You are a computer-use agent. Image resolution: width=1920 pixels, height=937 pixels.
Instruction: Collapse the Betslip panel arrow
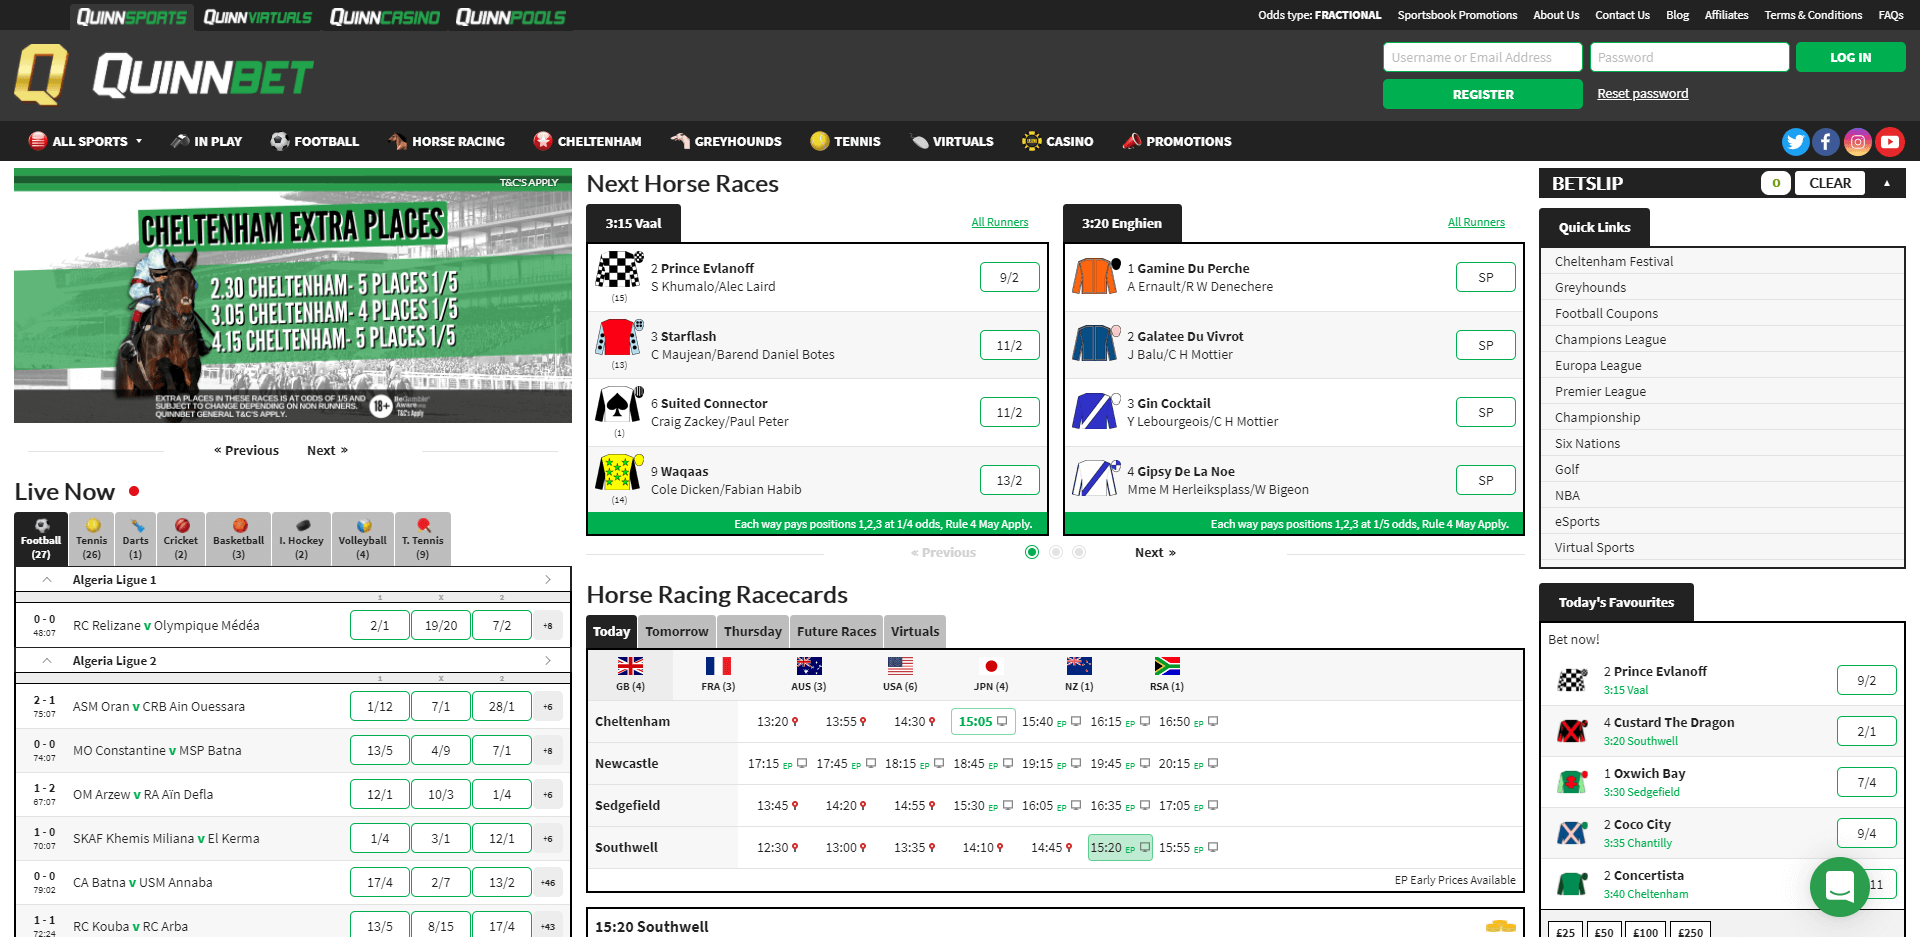tap(1886, 183)
